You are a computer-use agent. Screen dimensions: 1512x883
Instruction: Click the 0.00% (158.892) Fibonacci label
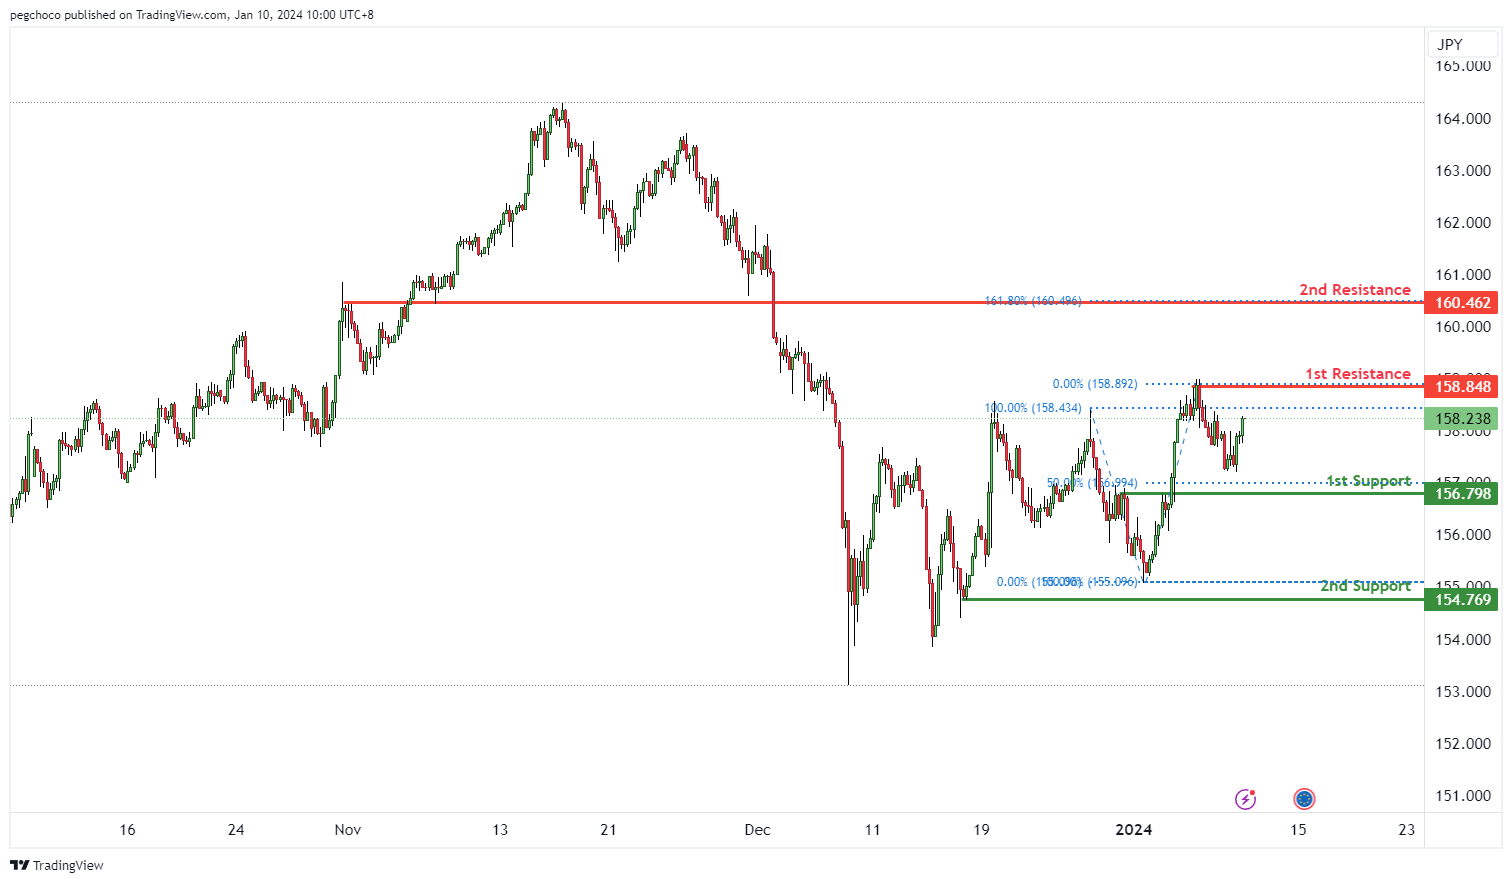1095,384
